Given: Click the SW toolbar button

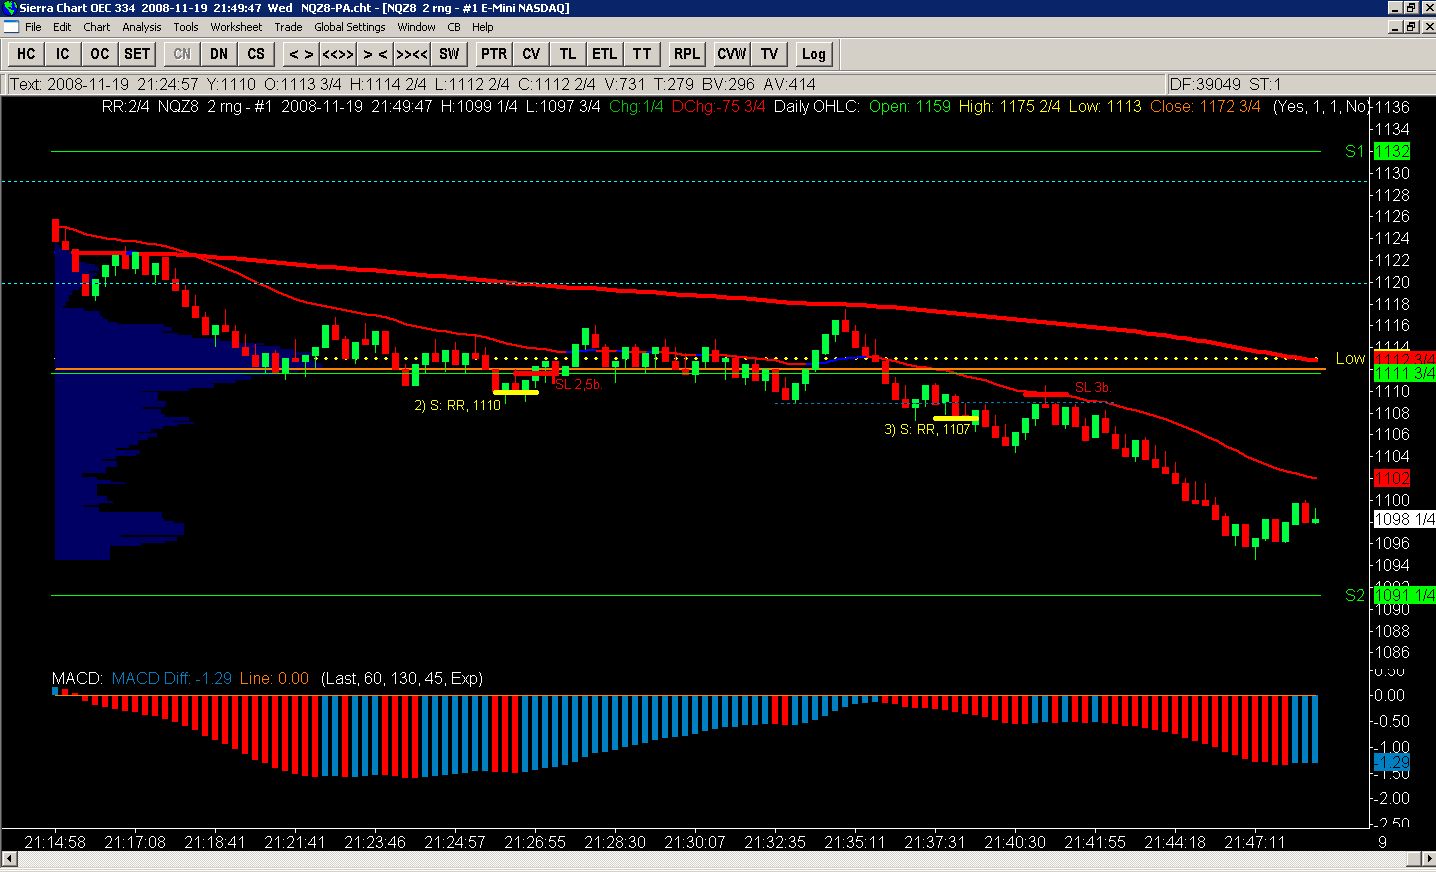Looking at the screenshot, I should tap(449, 54).
